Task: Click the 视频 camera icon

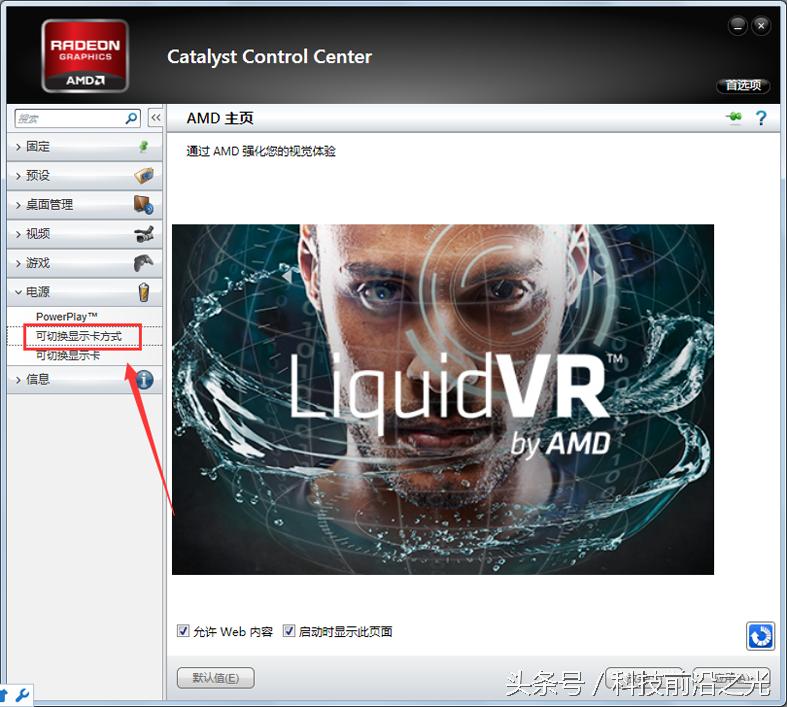Action: [x=144, y=233]
